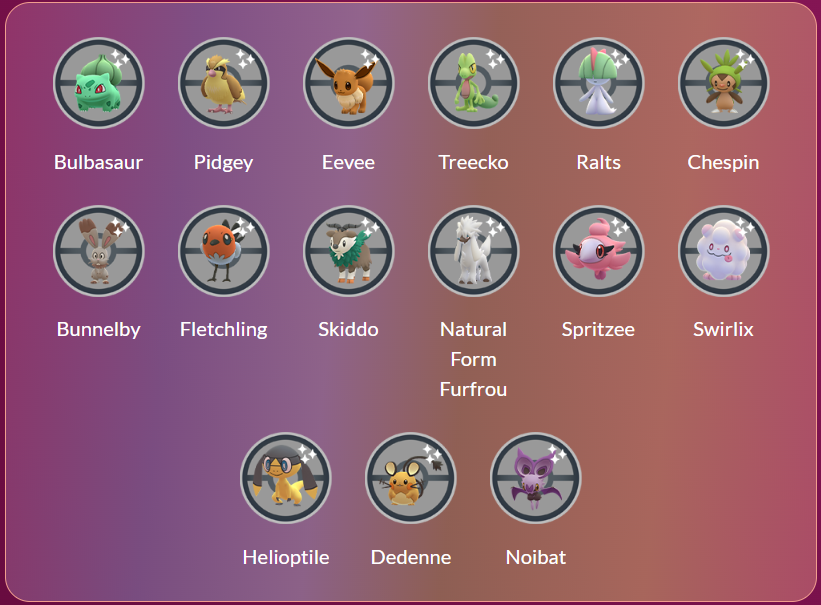Click the Fletchling bird icon

(223, 251)
